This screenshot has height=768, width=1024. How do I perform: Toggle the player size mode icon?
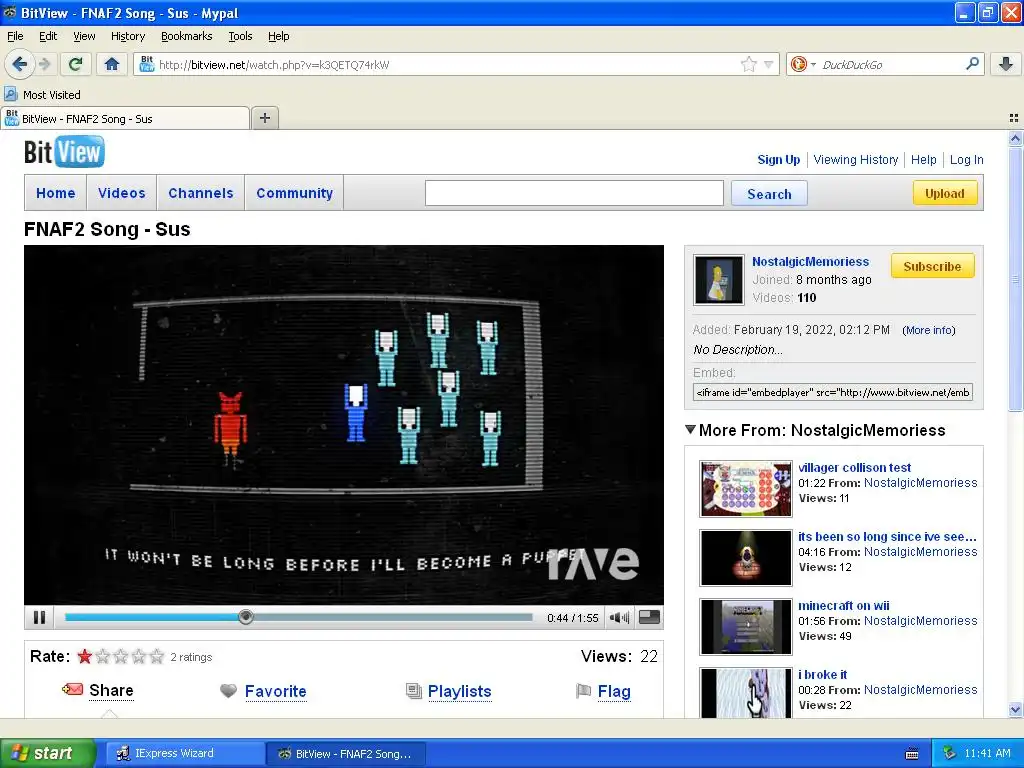(x=649, y=617)
